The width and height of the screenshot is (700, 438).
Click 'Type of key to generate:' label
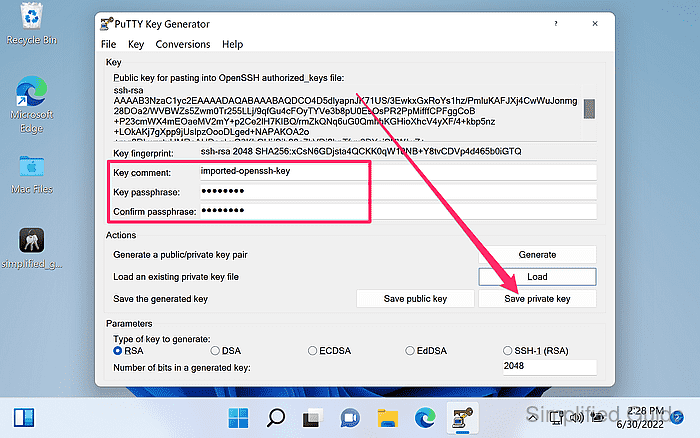pos(162,339)
